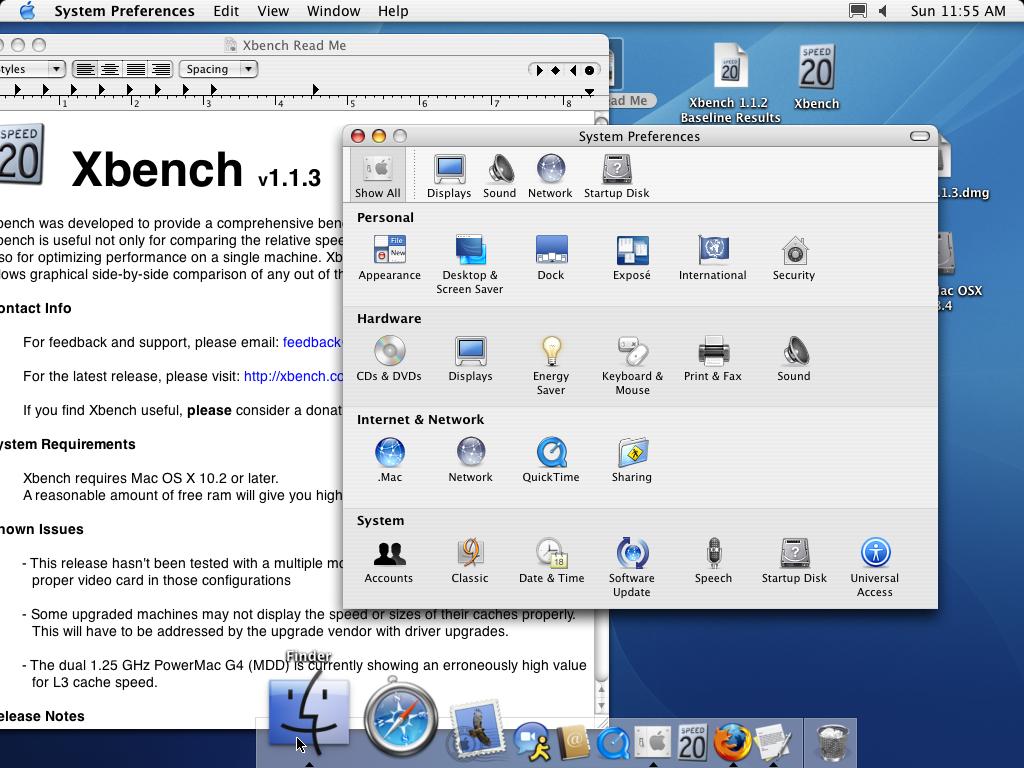1024x768 pixels.
Task: Open the Energy Saver pane
Action: click(551, 366)
